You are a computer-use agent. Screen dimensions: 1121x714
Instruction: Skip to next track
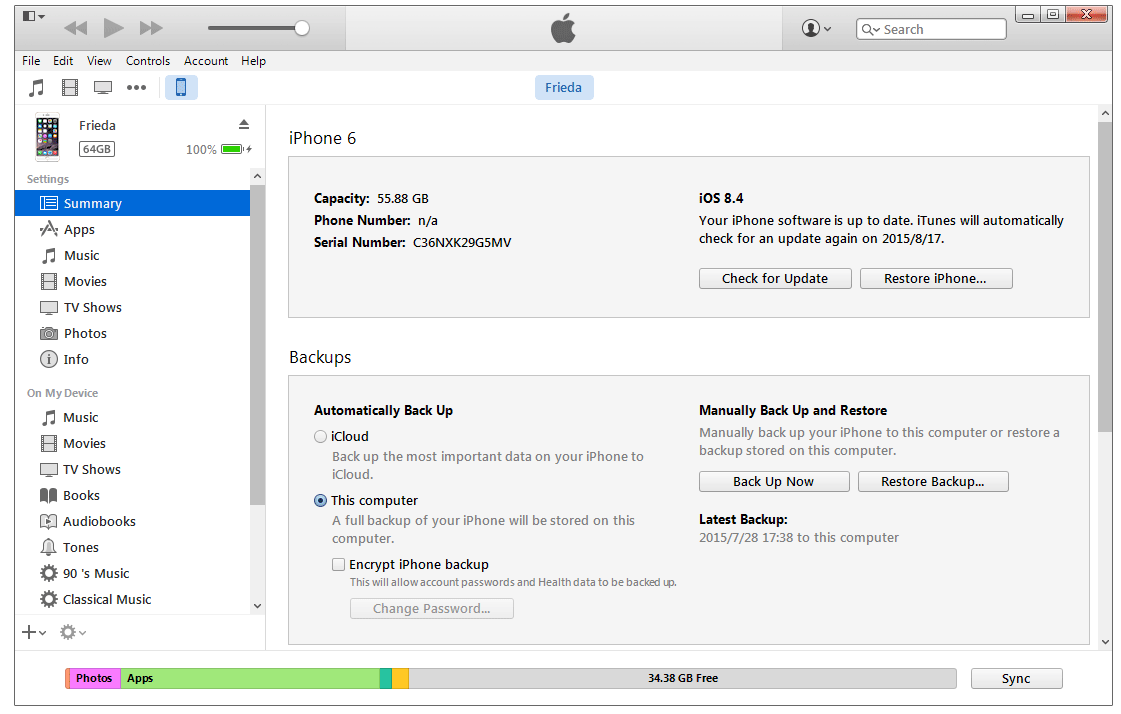point(151,29)
